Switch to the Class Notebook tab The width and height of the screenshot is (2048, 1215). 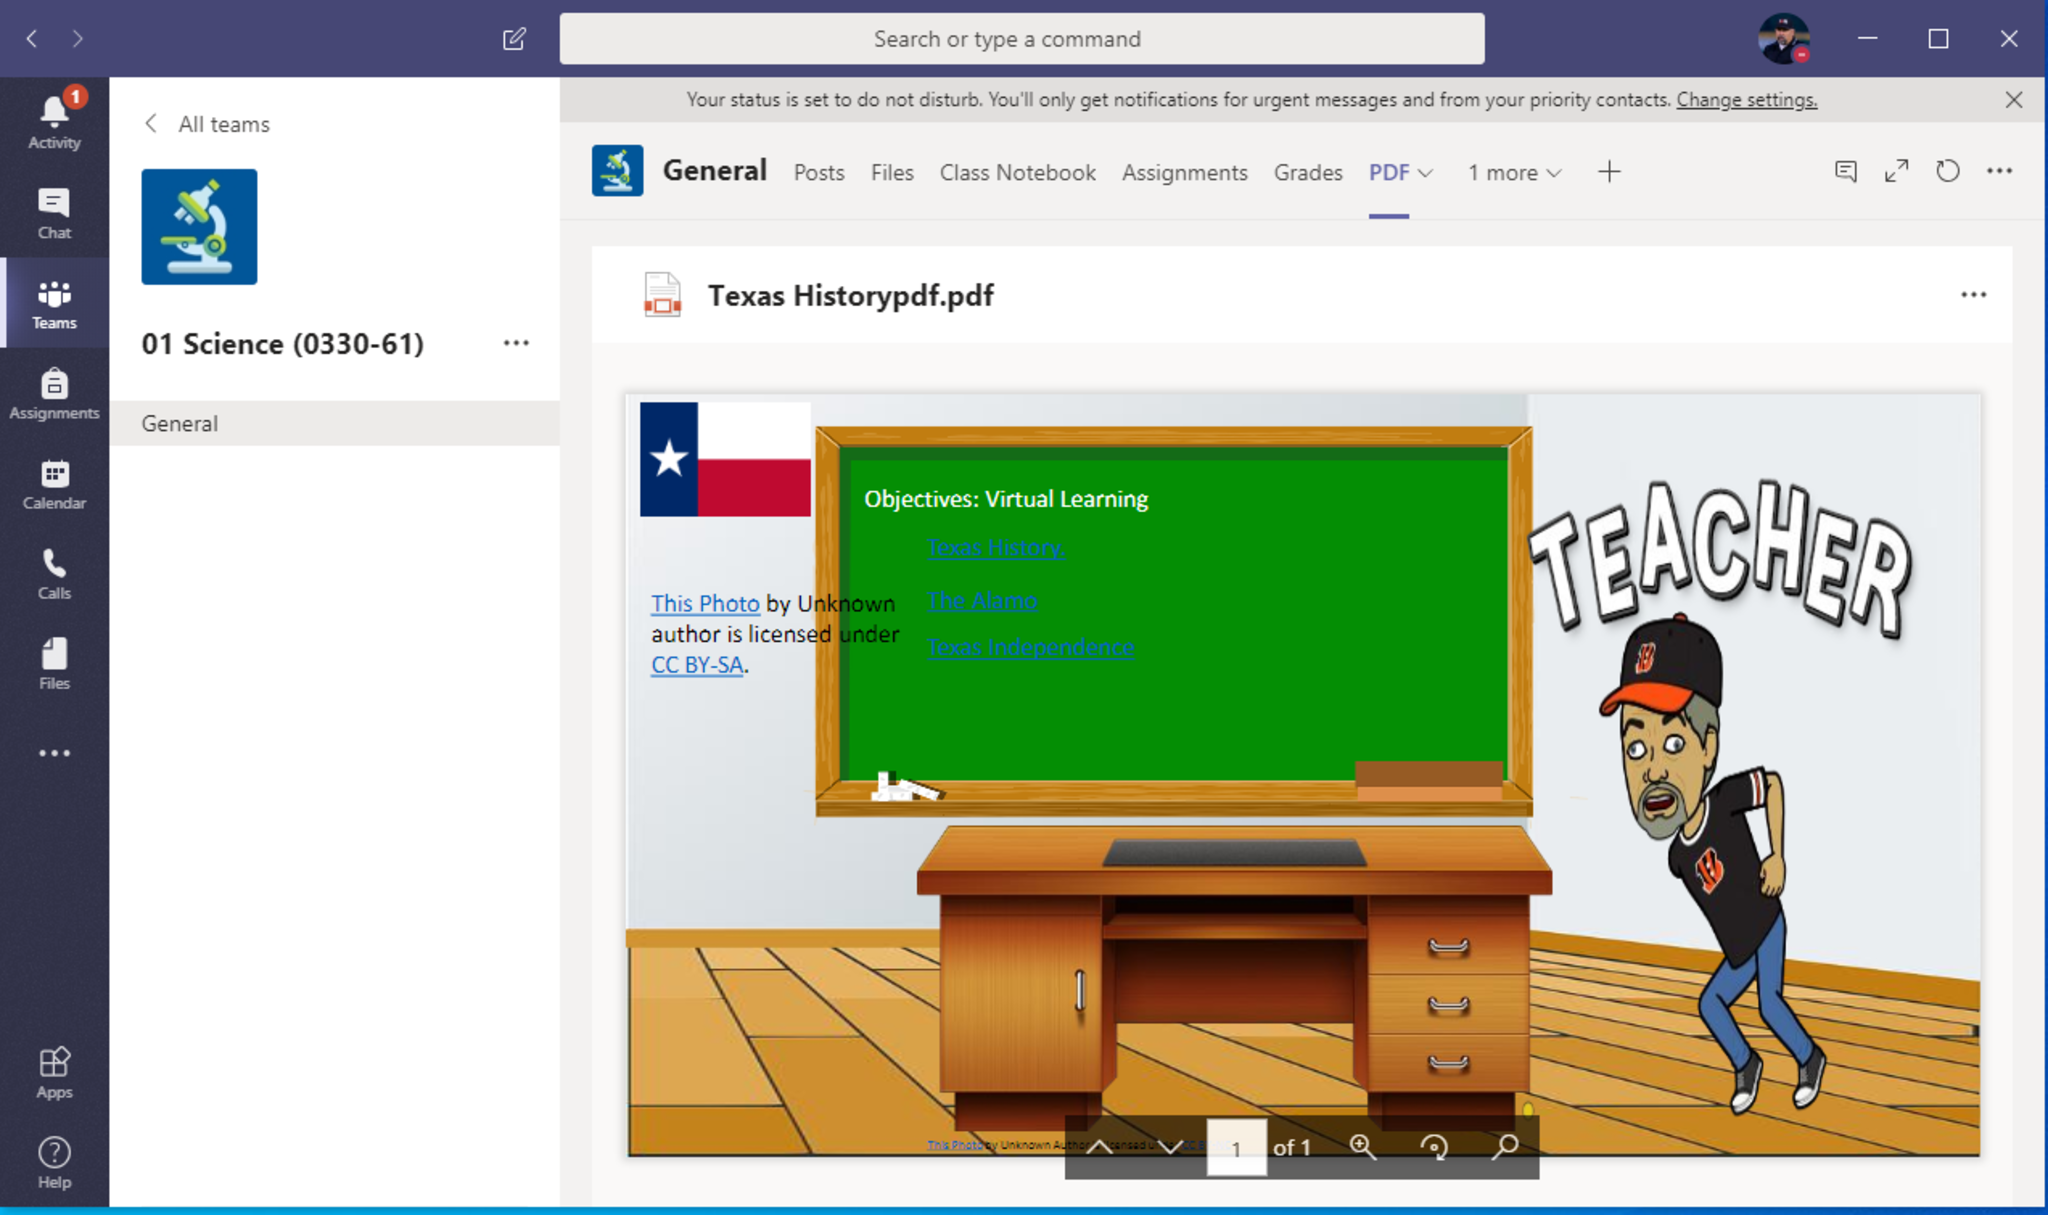(1017, 173)
